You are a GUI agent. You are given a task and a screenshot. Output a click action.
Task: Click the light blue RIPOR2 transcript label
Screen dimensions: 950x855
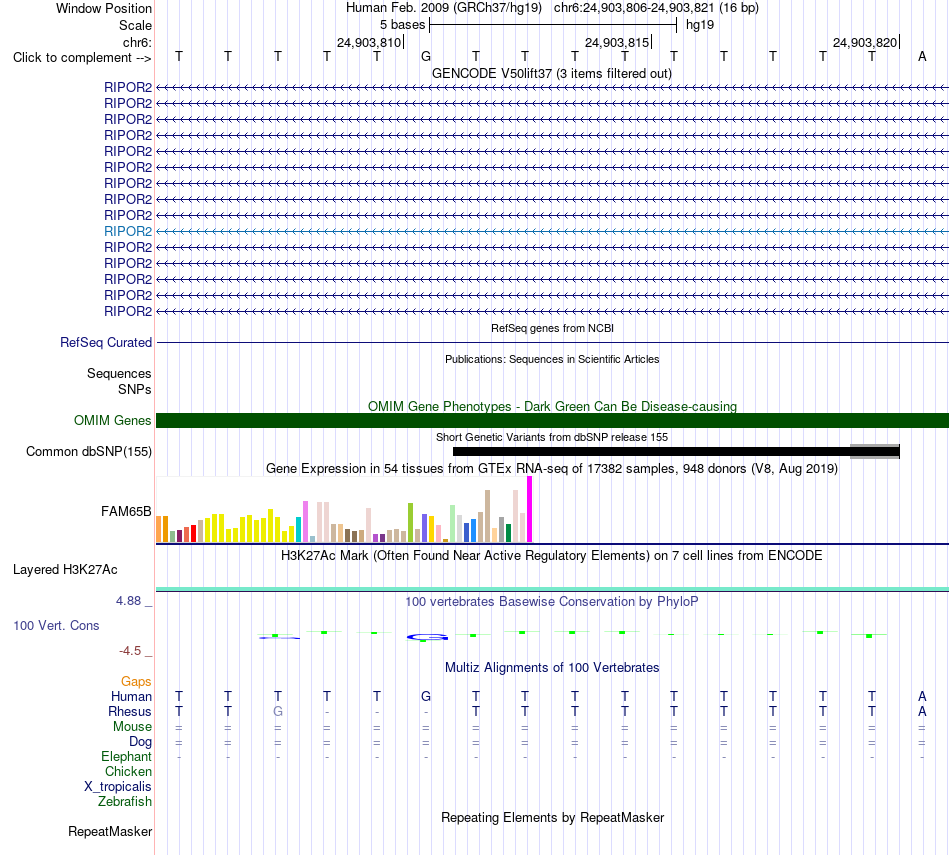click(128, 231)
